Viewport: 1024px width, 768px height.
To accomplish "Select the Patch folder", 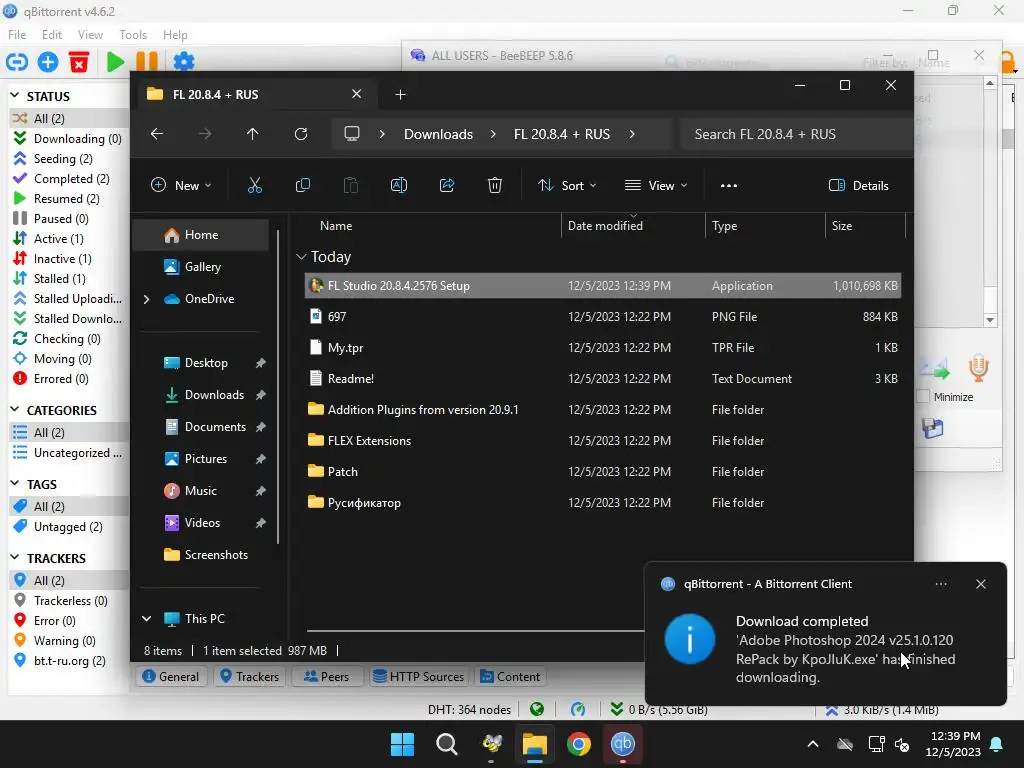I will click(603, 472).
